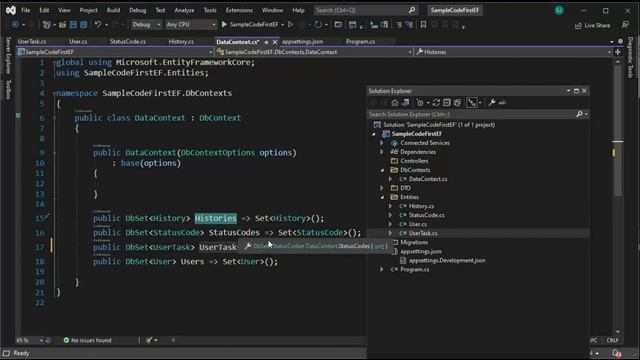The image size is (640, 360).
Task: Click the Visual Studio logo icon
Action: (11, 10)
